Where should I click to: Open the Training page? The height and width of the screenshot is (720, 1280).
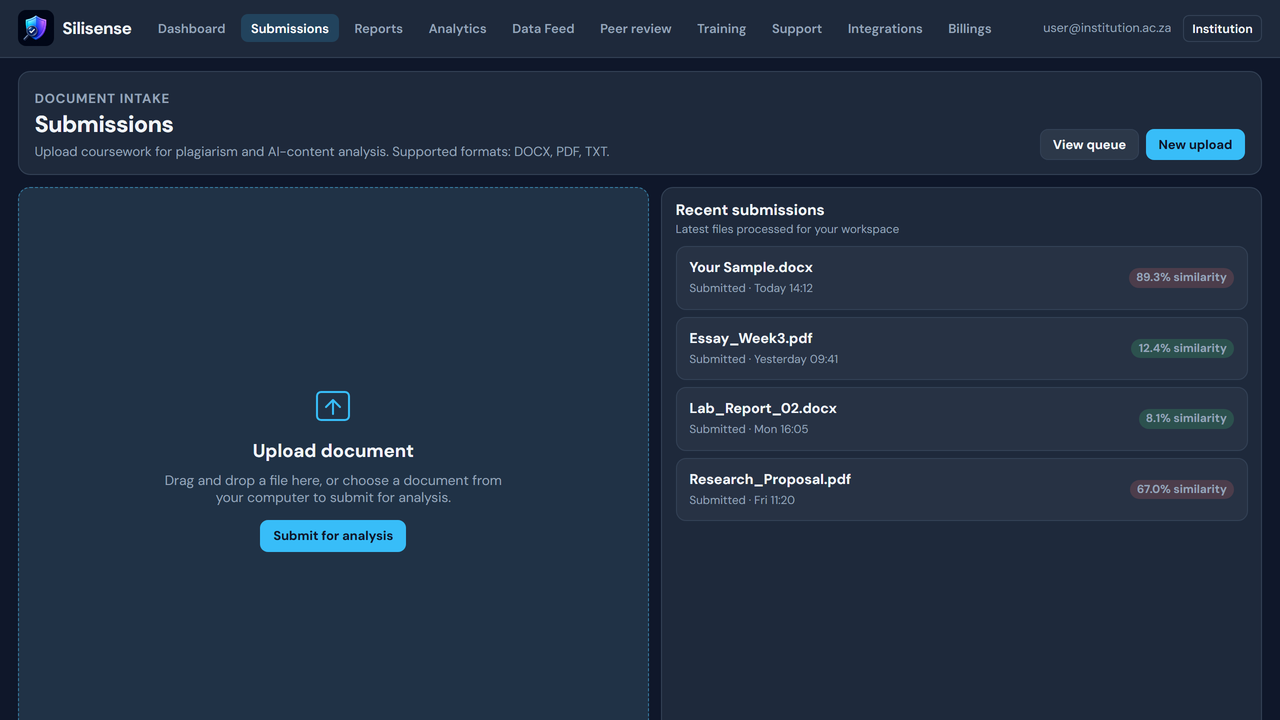coord(721,28)
